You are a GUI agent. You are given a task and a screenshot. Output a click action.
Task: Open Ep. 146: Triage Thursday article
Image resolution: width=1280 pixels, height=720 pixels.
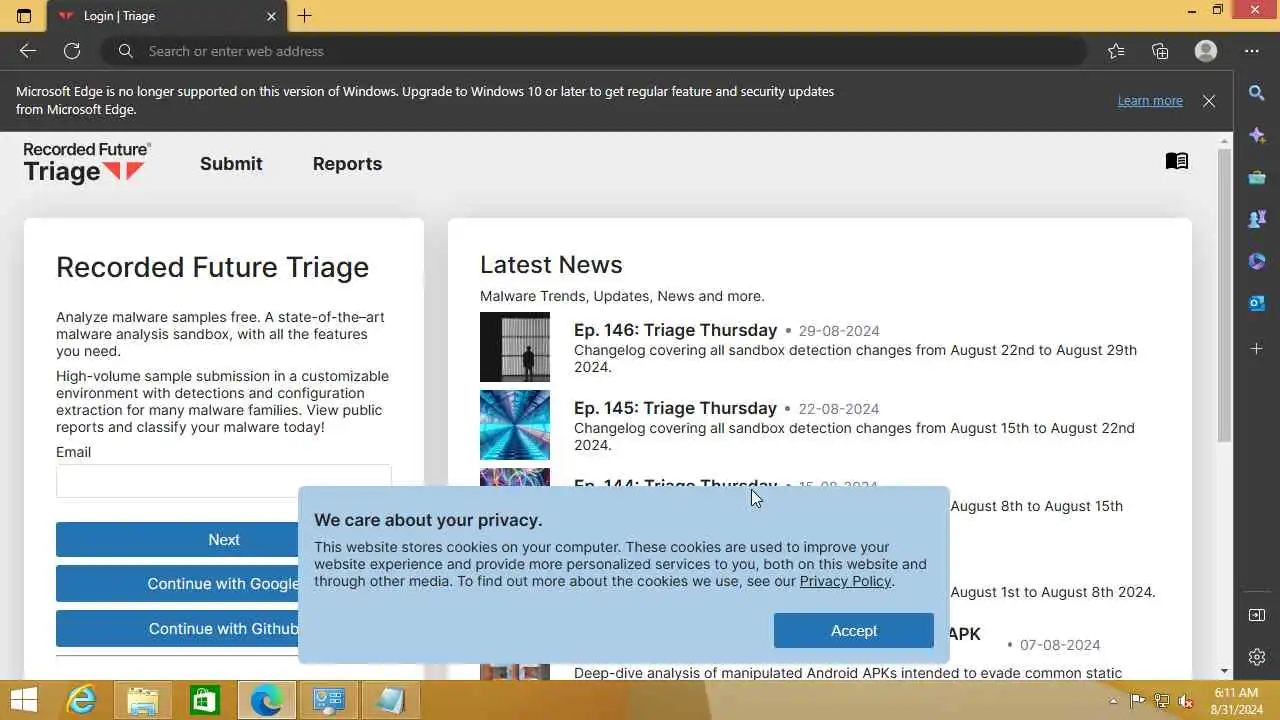[x=675, y=330]
